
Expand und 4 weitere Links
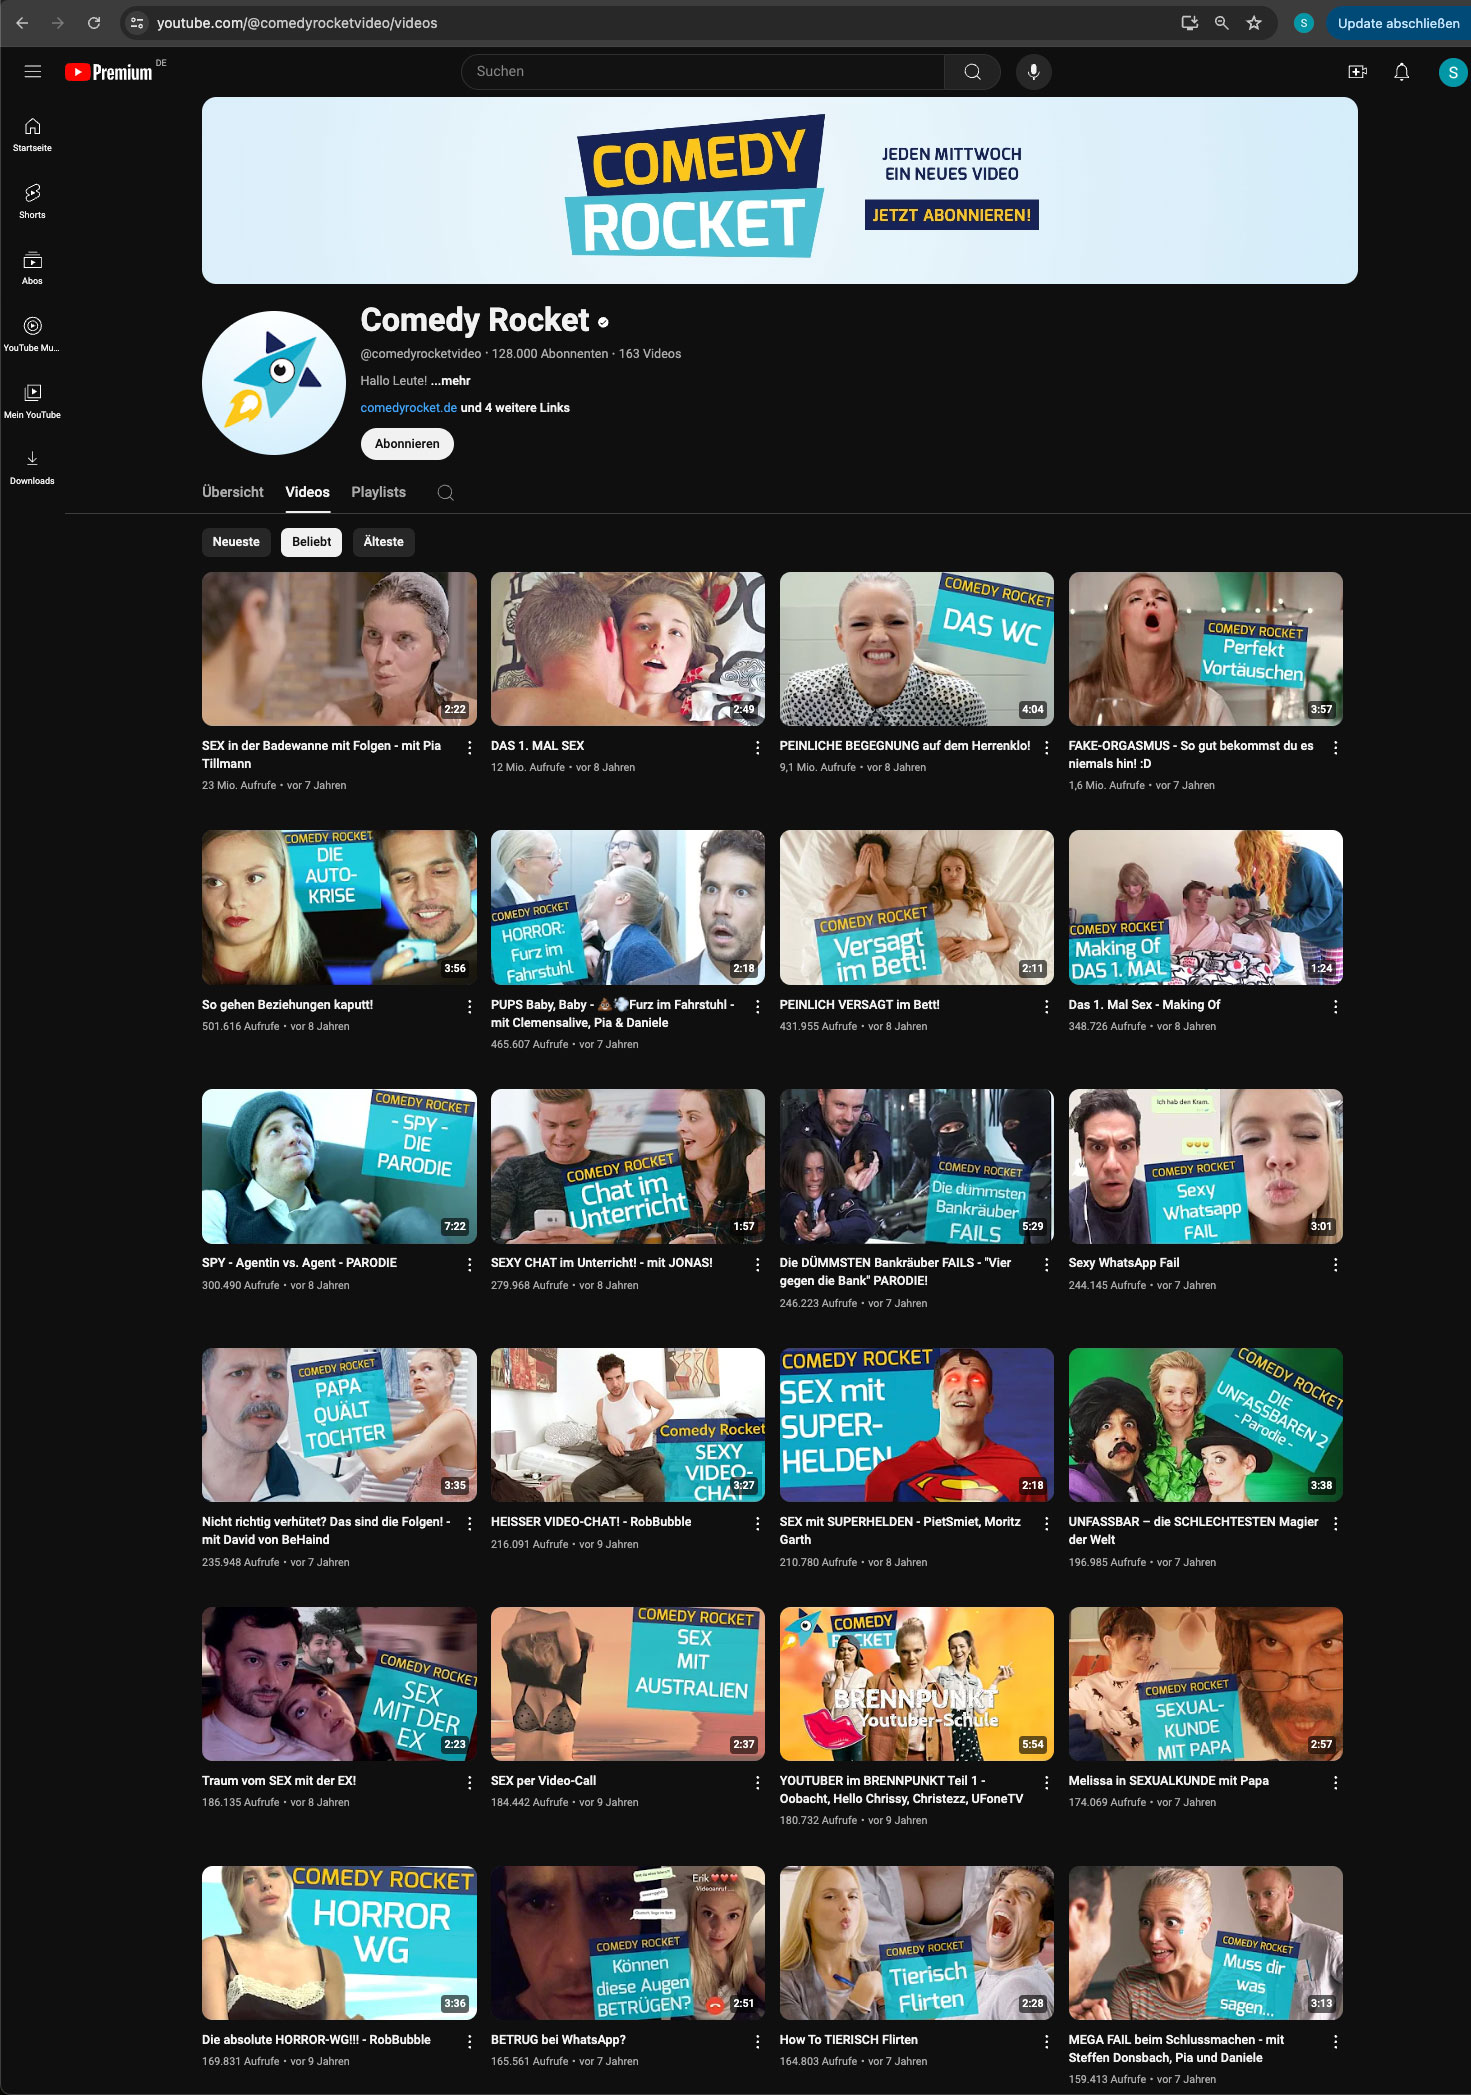pyautogui.click(x=515, y=408)
